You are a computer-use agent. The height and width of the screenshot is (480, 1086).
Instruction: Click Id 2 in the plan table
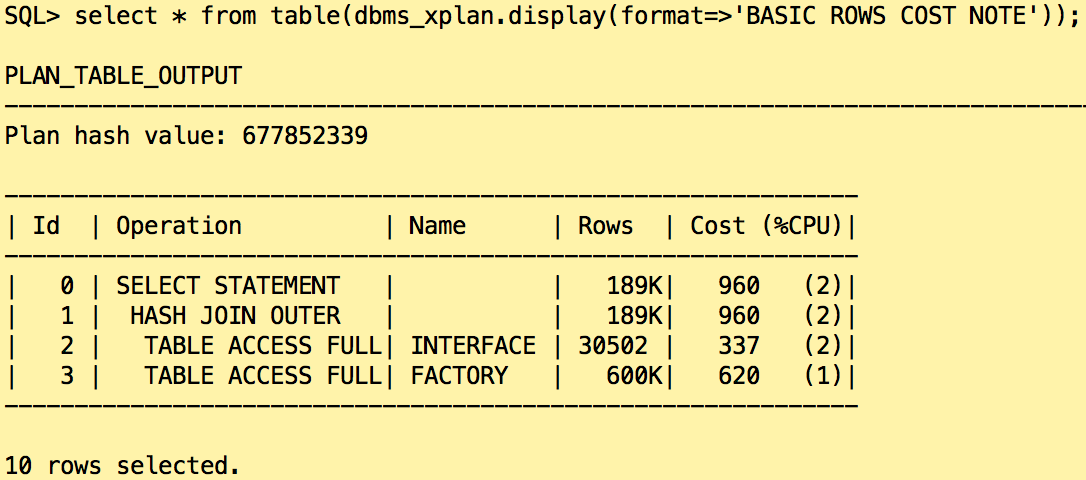click(x=67, y=346)
